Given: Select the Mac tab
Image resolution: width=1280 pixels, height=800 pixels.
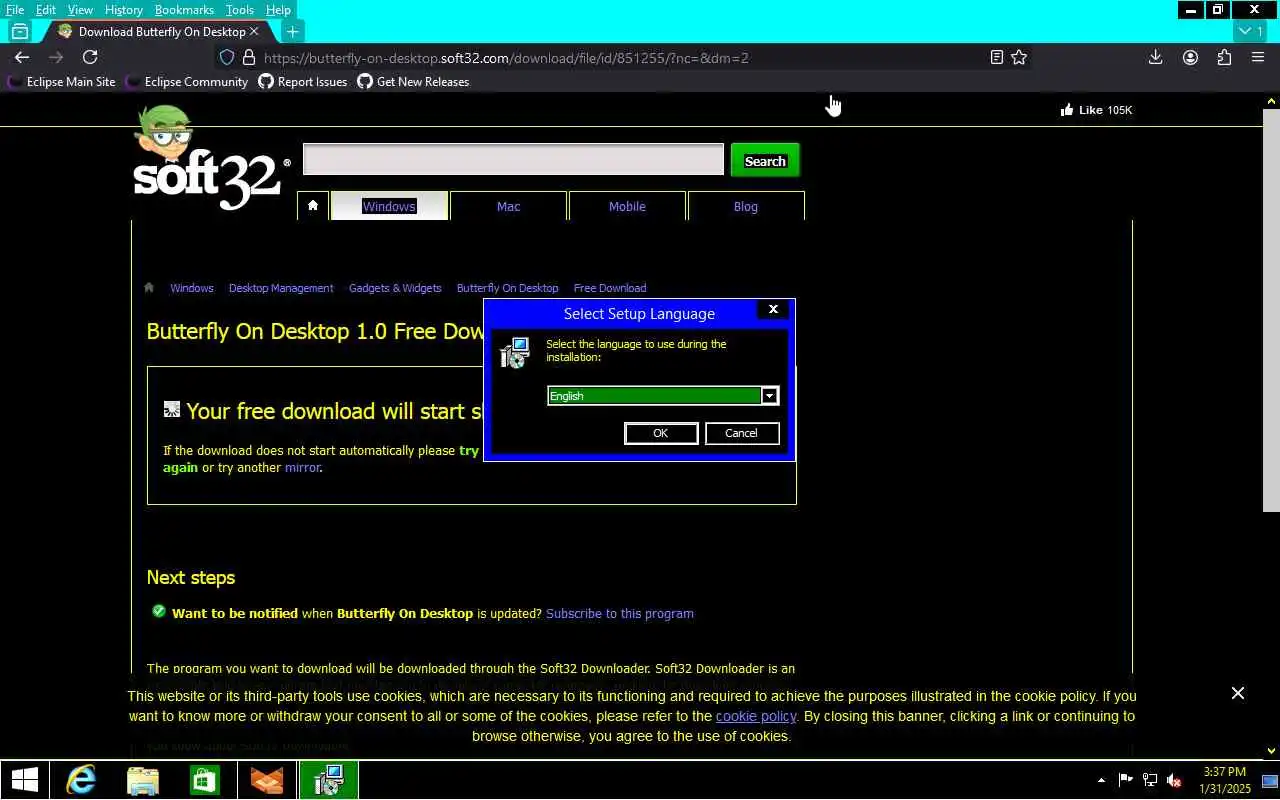Looking at the screenshot, I should pos(508,206).
